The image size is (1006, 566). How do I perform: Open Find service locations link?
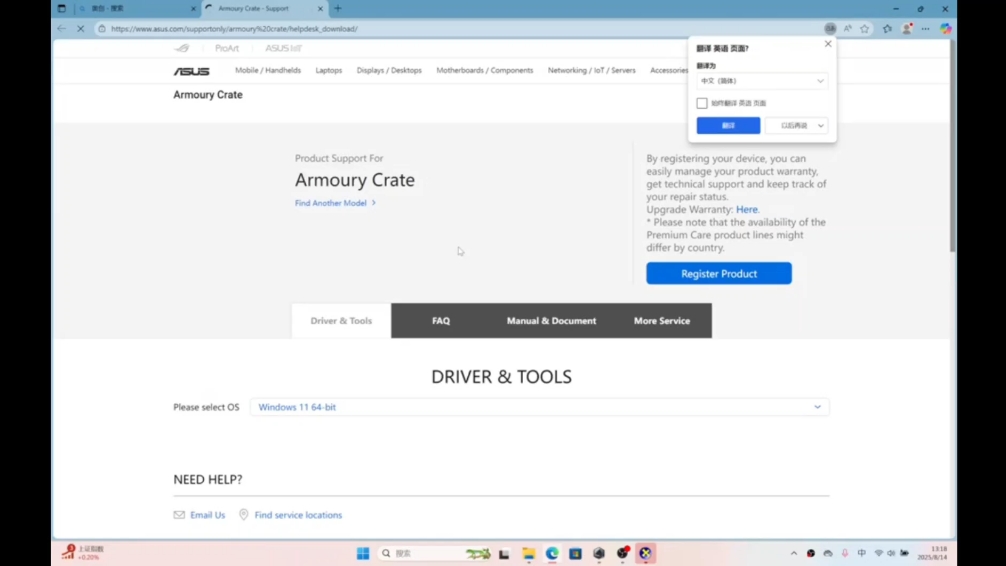pyautogui.click(x=298, y=515)
